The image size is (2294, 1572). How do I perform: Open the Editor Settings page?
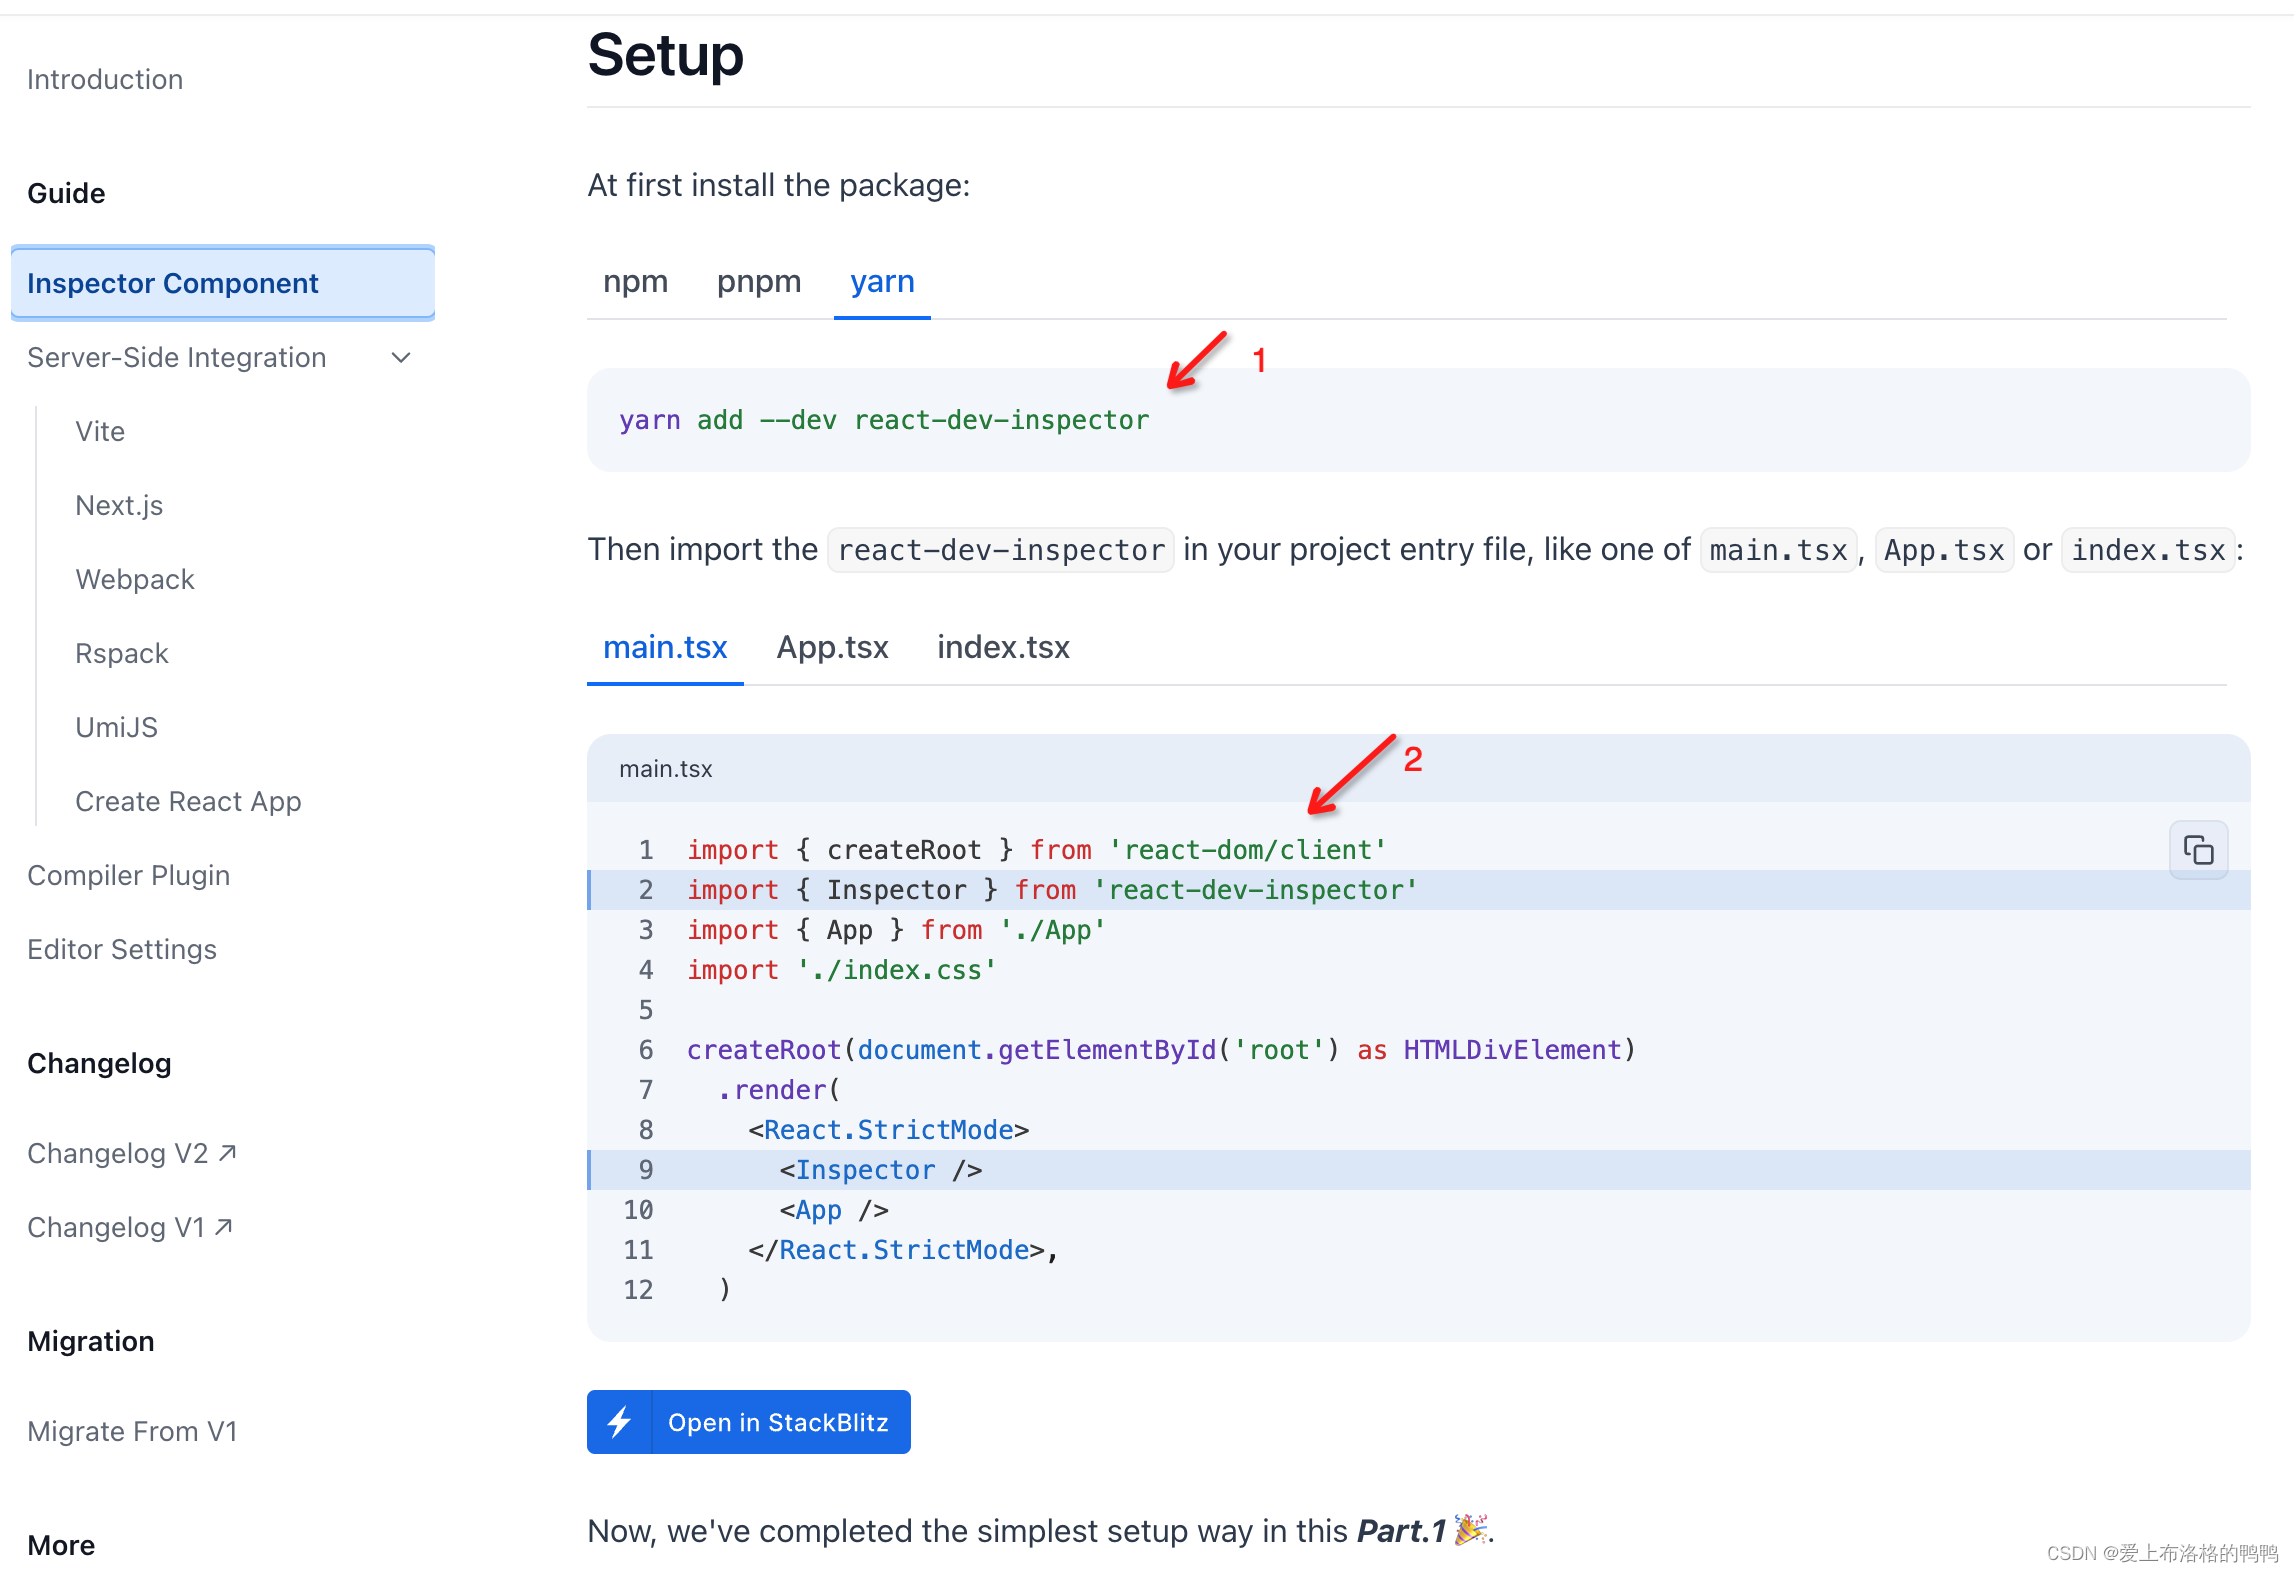(x=122, y=950)
